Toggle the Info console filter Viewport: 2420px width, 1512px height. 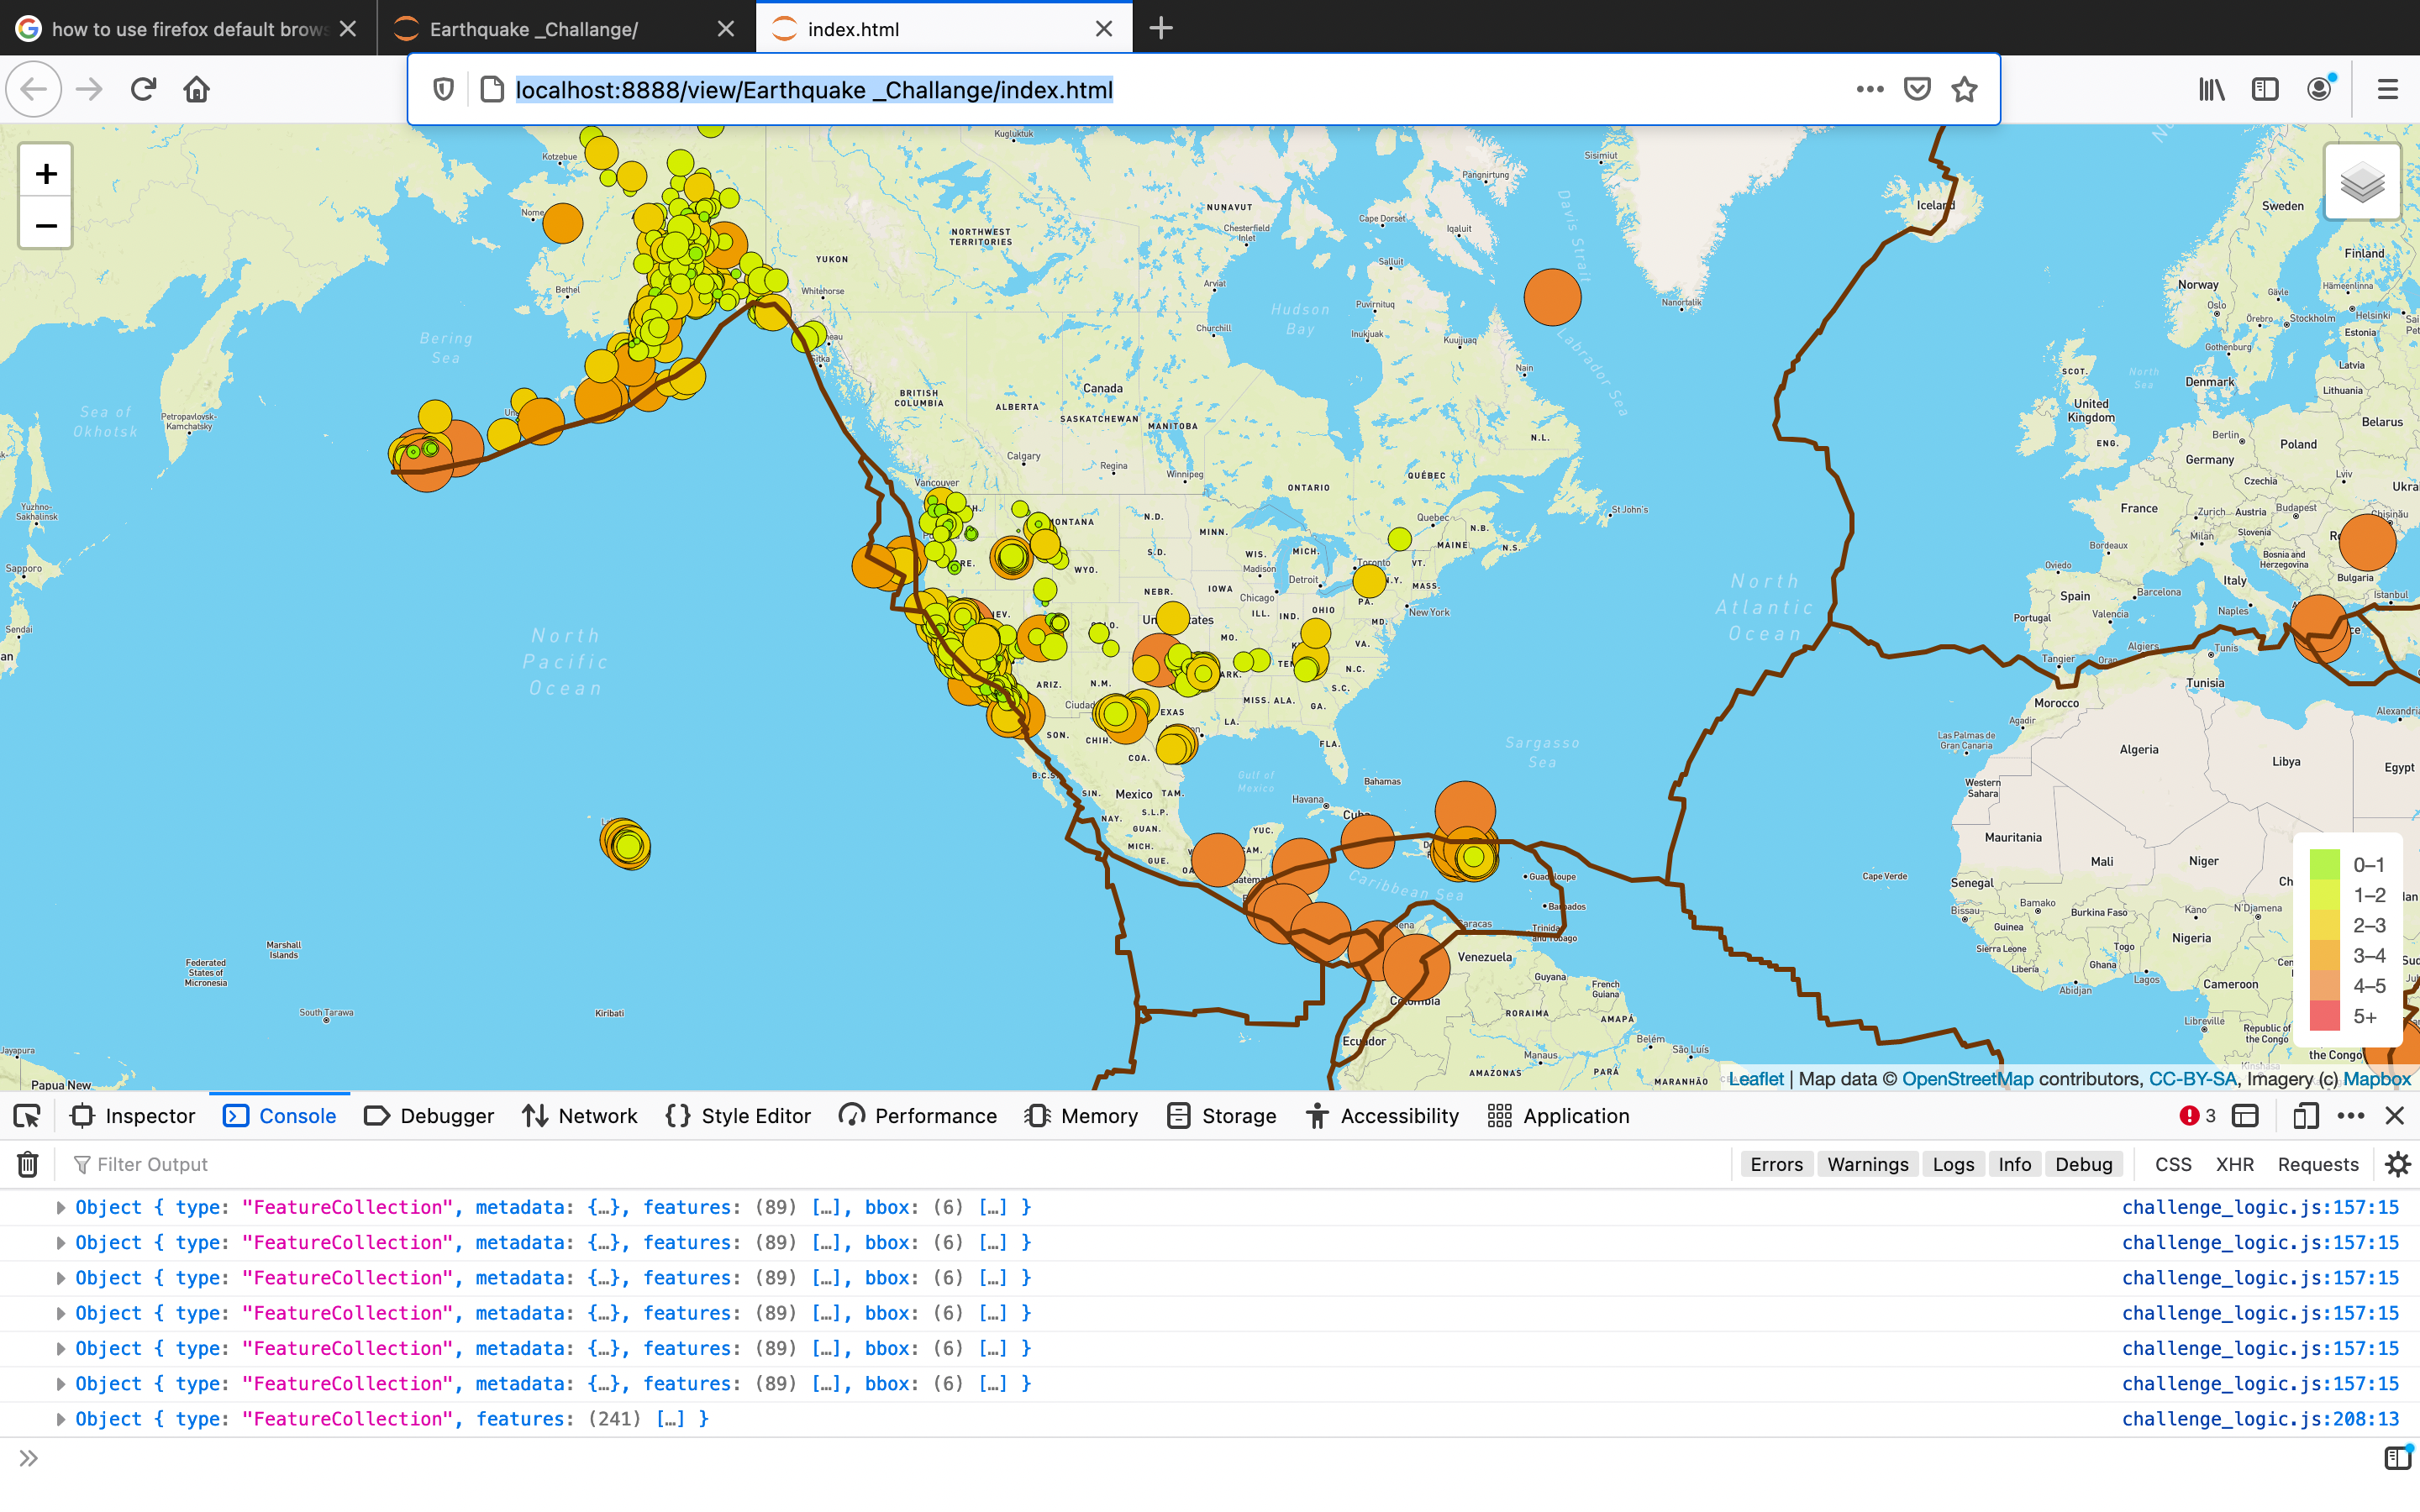click(x=2014, y=1164)
